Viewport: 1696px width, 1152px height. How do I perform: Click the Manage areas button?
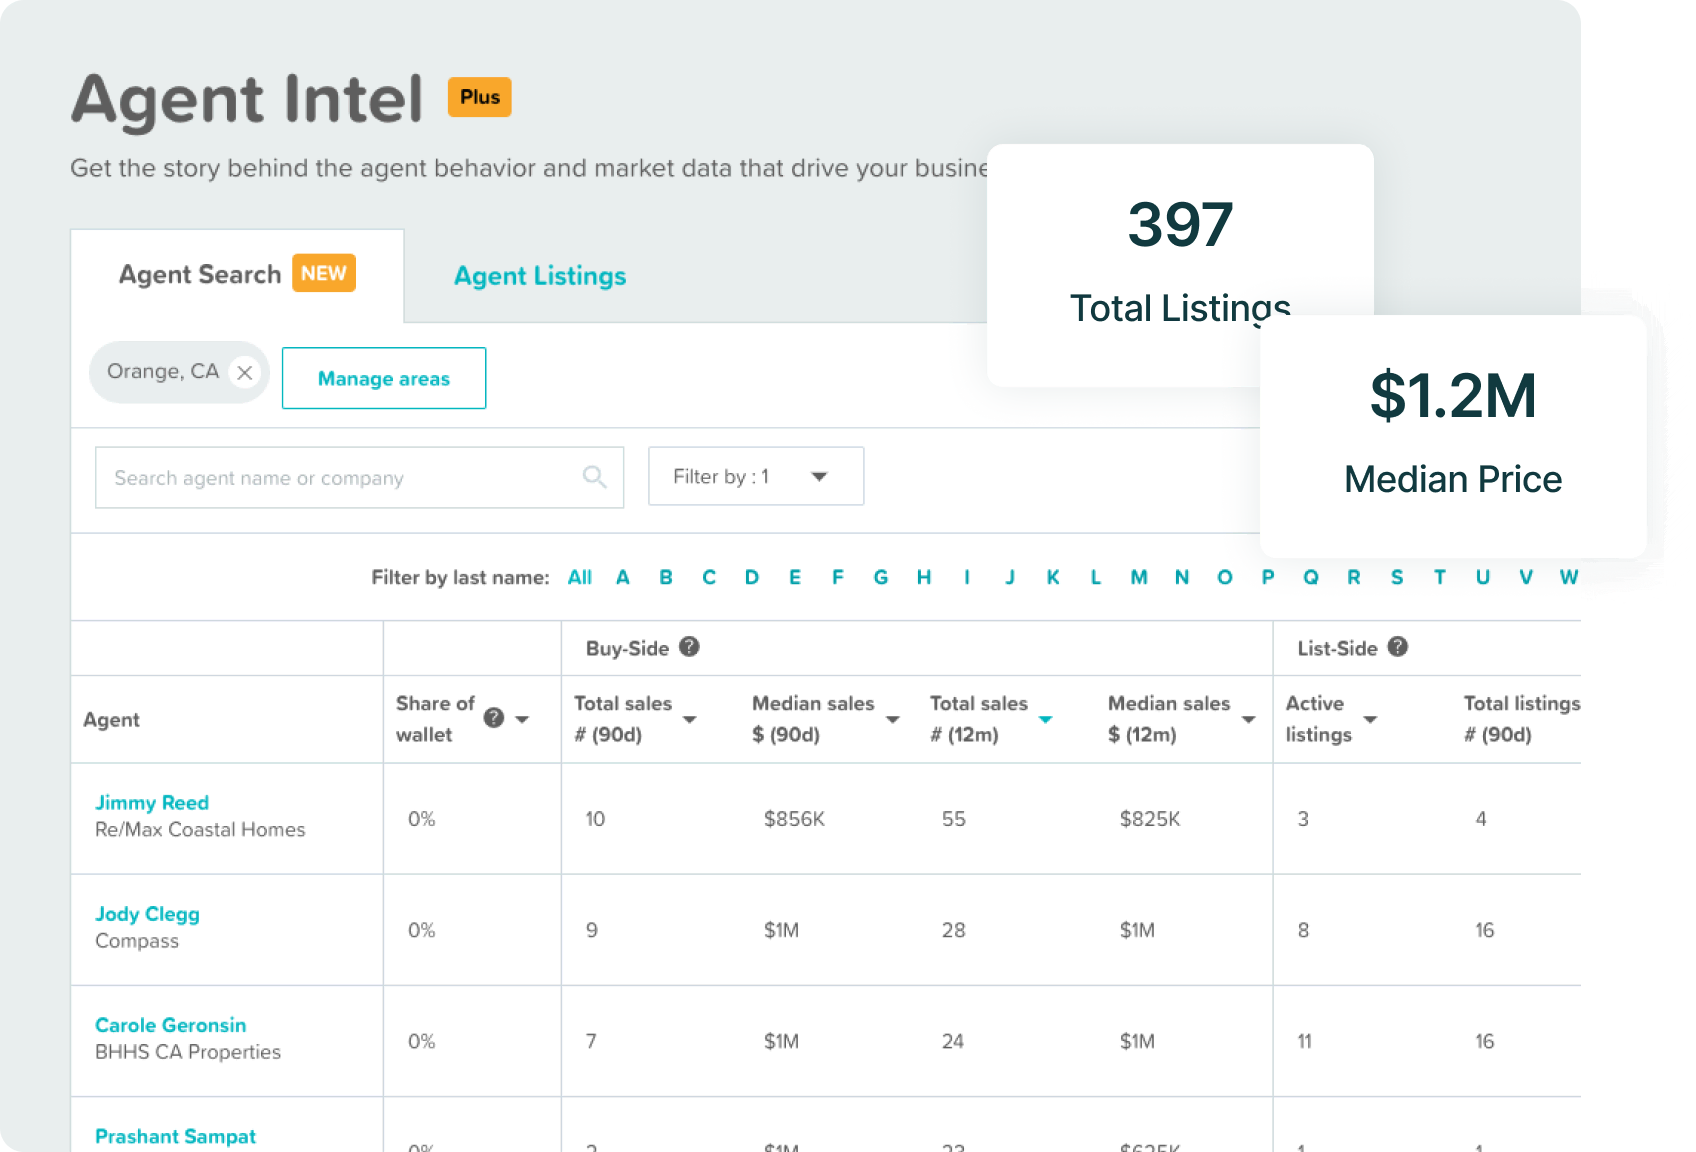384,378
